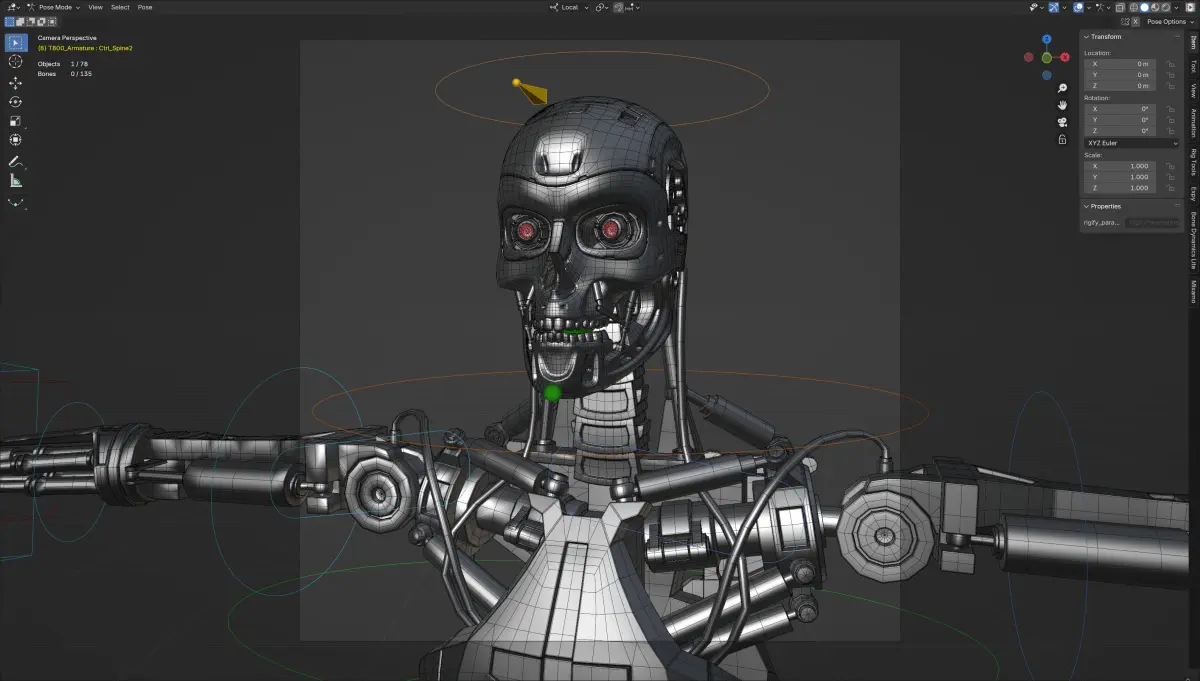Set selection mode to intersect
This screenshot has height=681, width=1200.
point(51,22)
